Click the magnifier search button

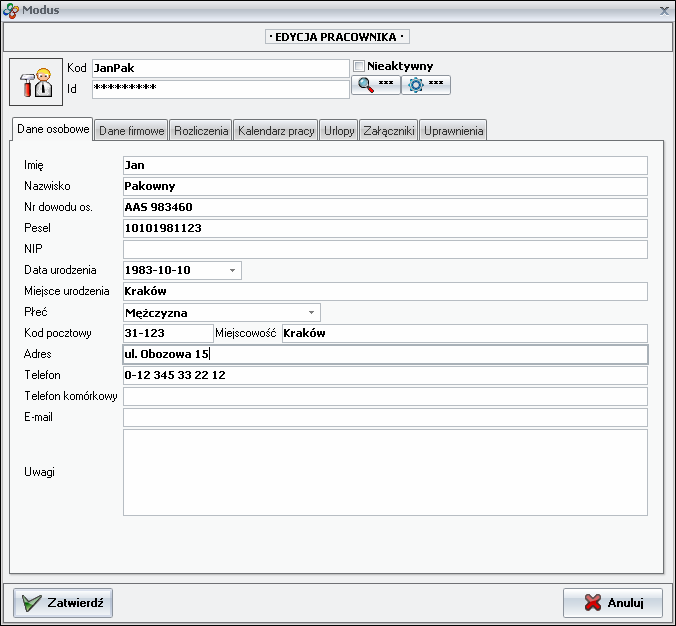point(375,86)
